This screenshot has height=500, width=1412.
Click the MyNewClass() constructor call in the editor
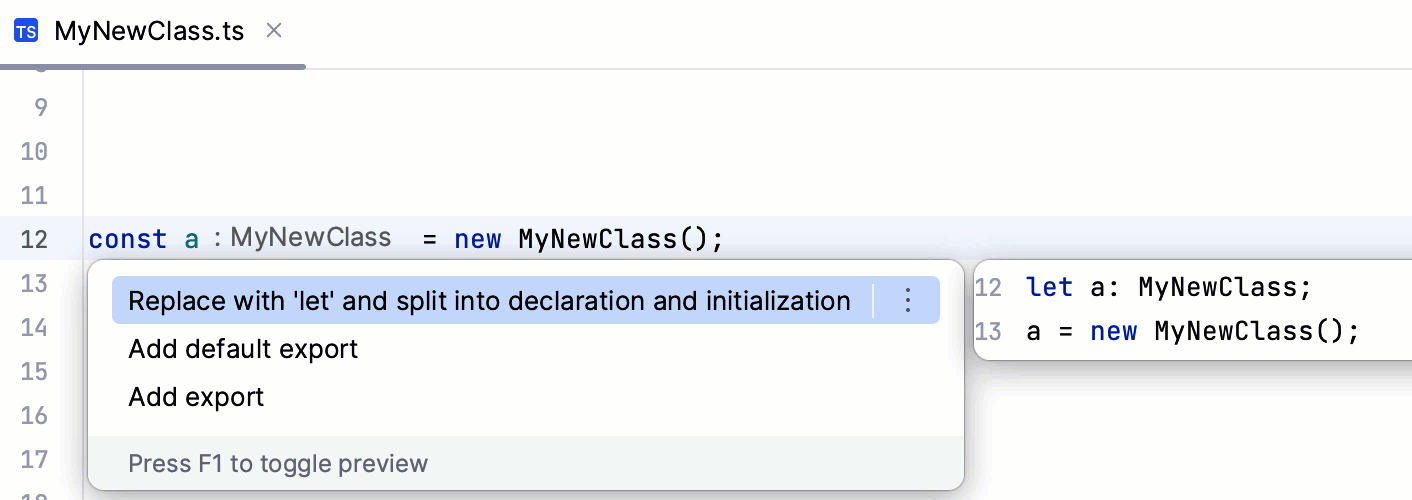click(x=619, y=240)
